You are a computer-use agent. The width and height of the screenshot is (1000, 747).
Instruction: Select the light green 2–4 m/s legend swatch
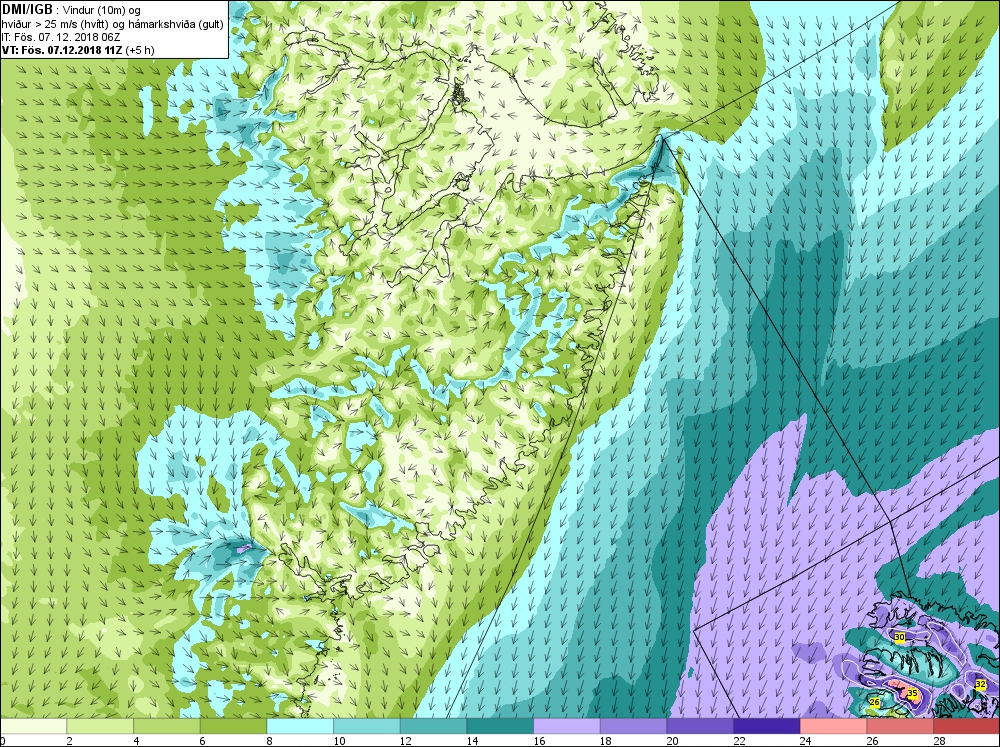(100, 726)
